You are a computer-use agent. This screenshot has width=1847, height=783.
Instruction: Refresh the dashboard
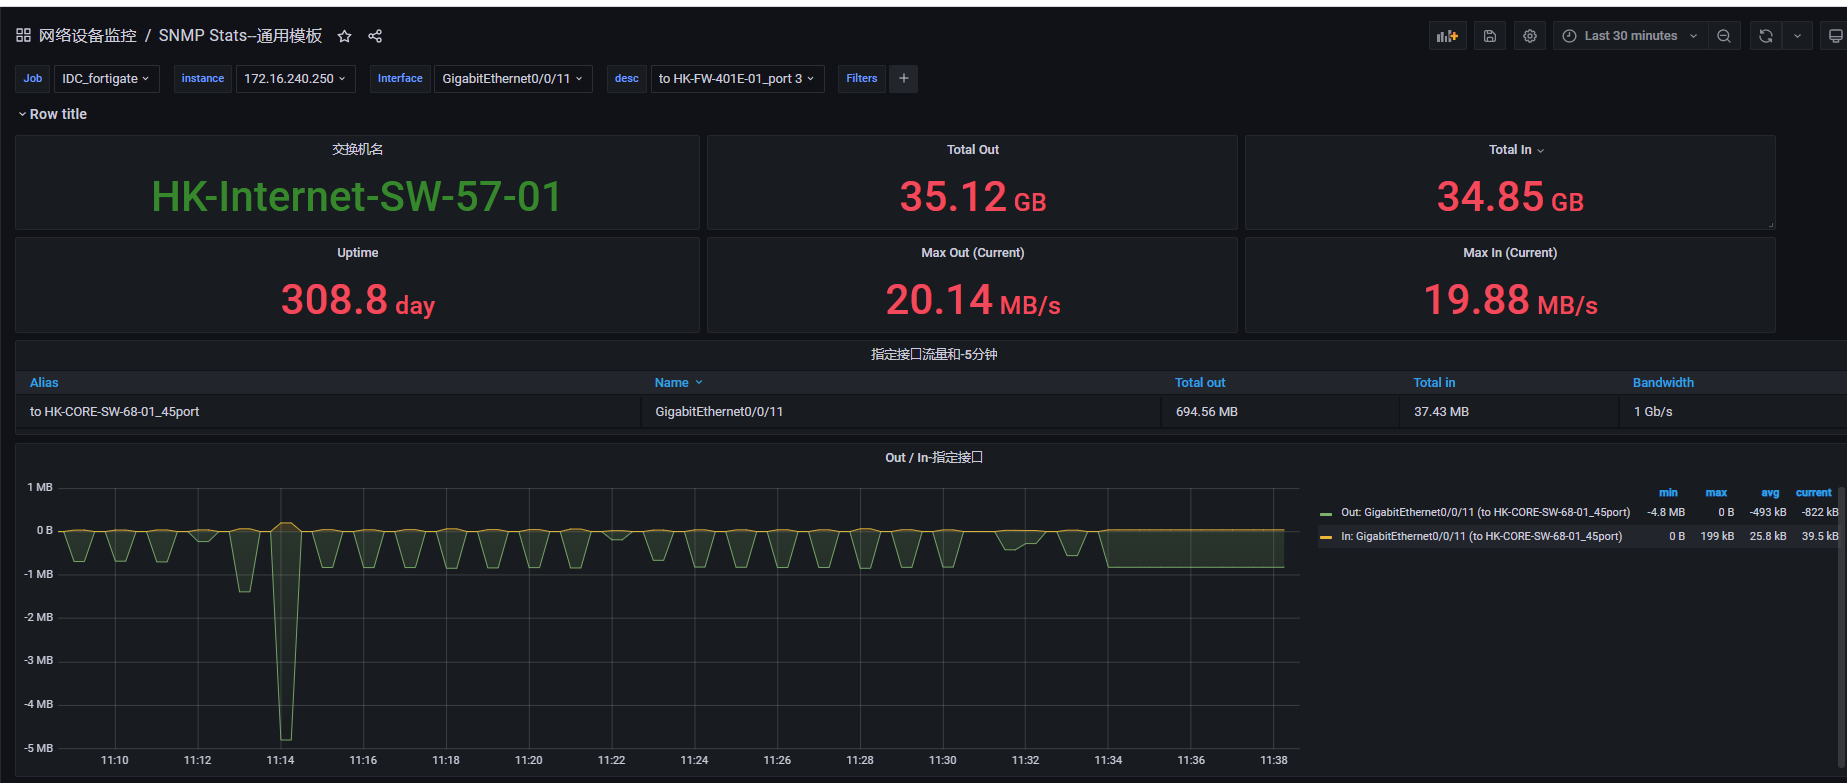1766,36
